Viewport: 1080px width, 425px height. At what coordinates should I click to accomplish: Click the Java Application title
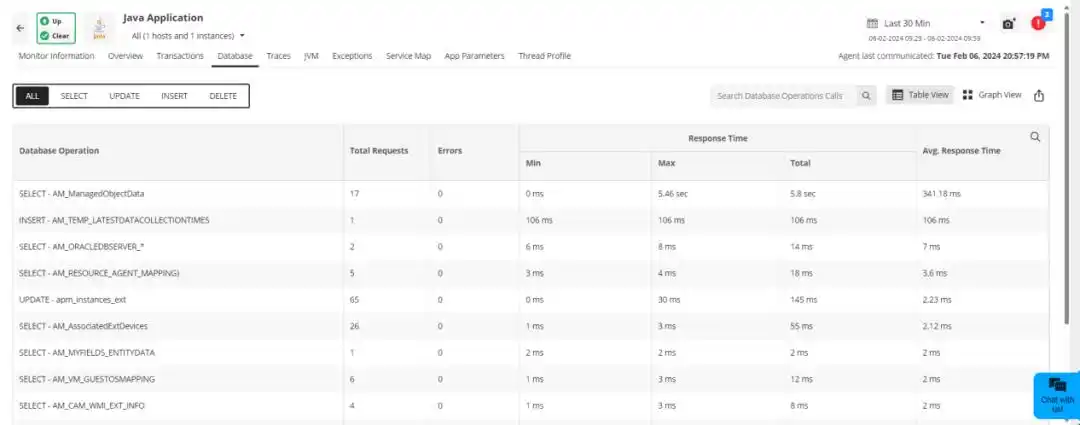[x=163, y=18]
